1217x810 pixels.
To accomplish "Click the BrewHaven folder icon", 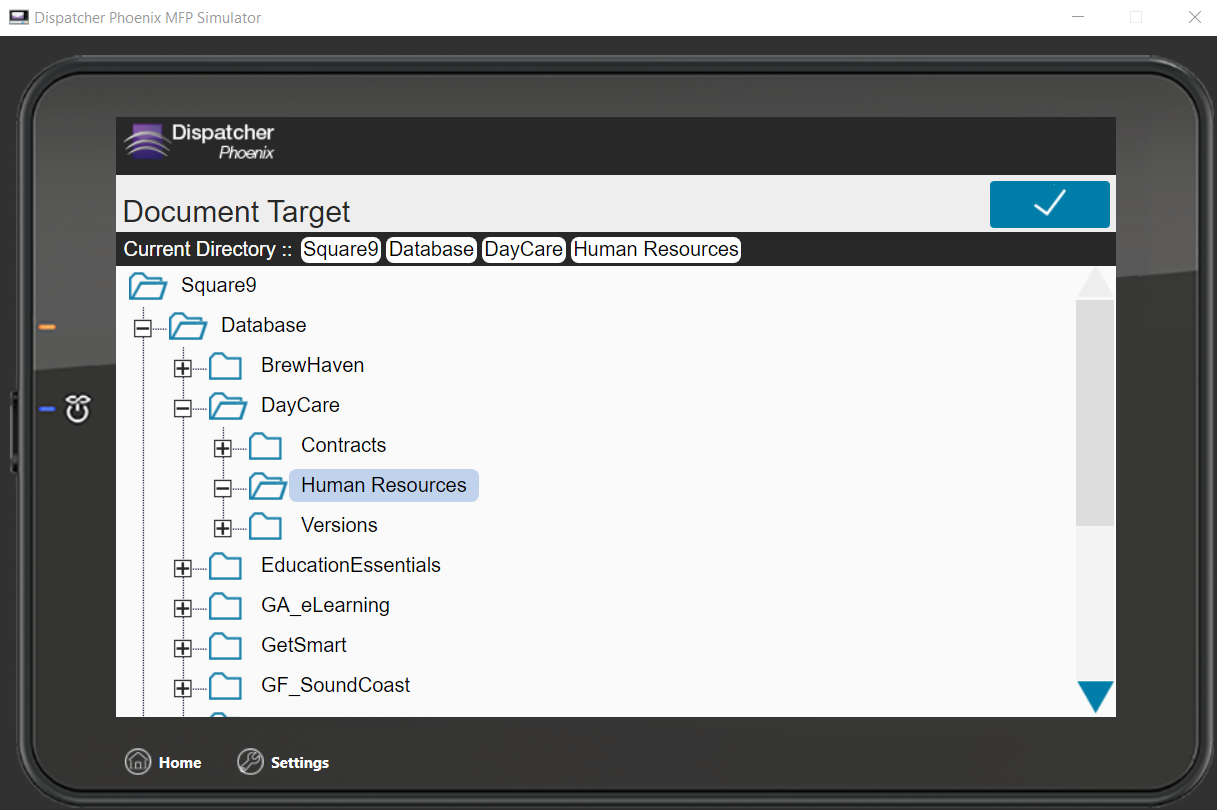I will tap(226, 366).
